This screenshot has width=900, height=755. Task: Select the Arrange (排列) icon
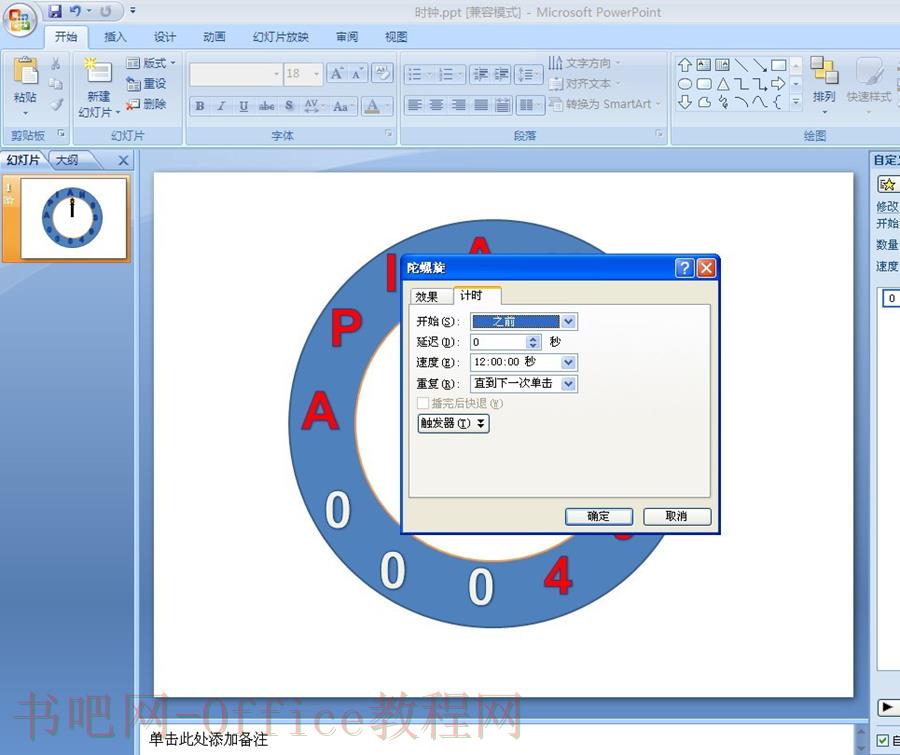(x=824, y=71)
